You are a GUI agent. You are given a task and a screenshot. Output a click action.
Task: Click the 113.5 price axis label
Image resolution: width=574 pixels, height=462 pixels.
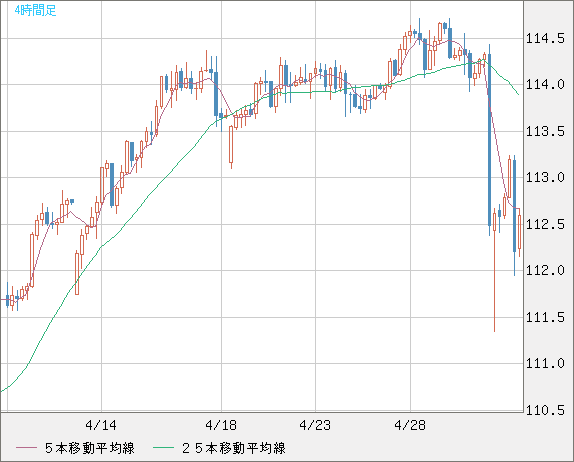(x=545, y=131)
